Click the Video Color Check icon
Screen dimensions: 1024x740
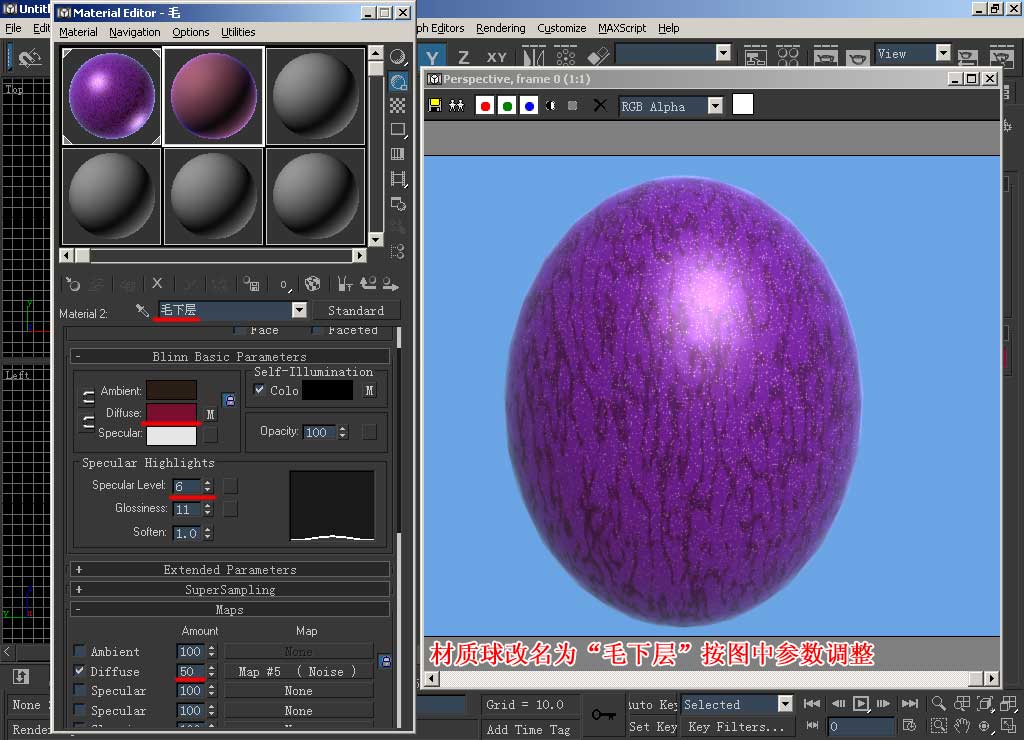(398, 154)
